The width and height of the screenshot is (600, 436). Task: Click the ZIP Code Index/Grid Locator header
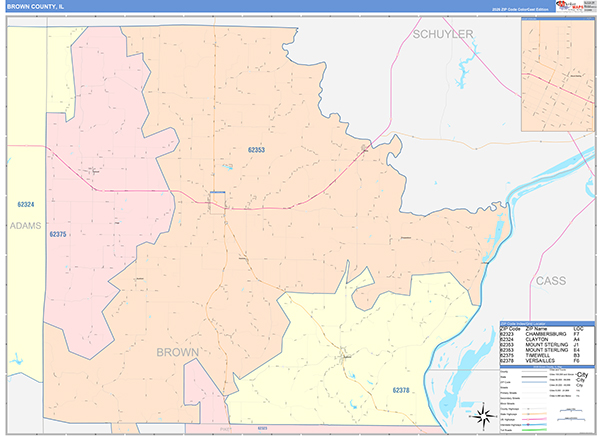coord(547,324)
